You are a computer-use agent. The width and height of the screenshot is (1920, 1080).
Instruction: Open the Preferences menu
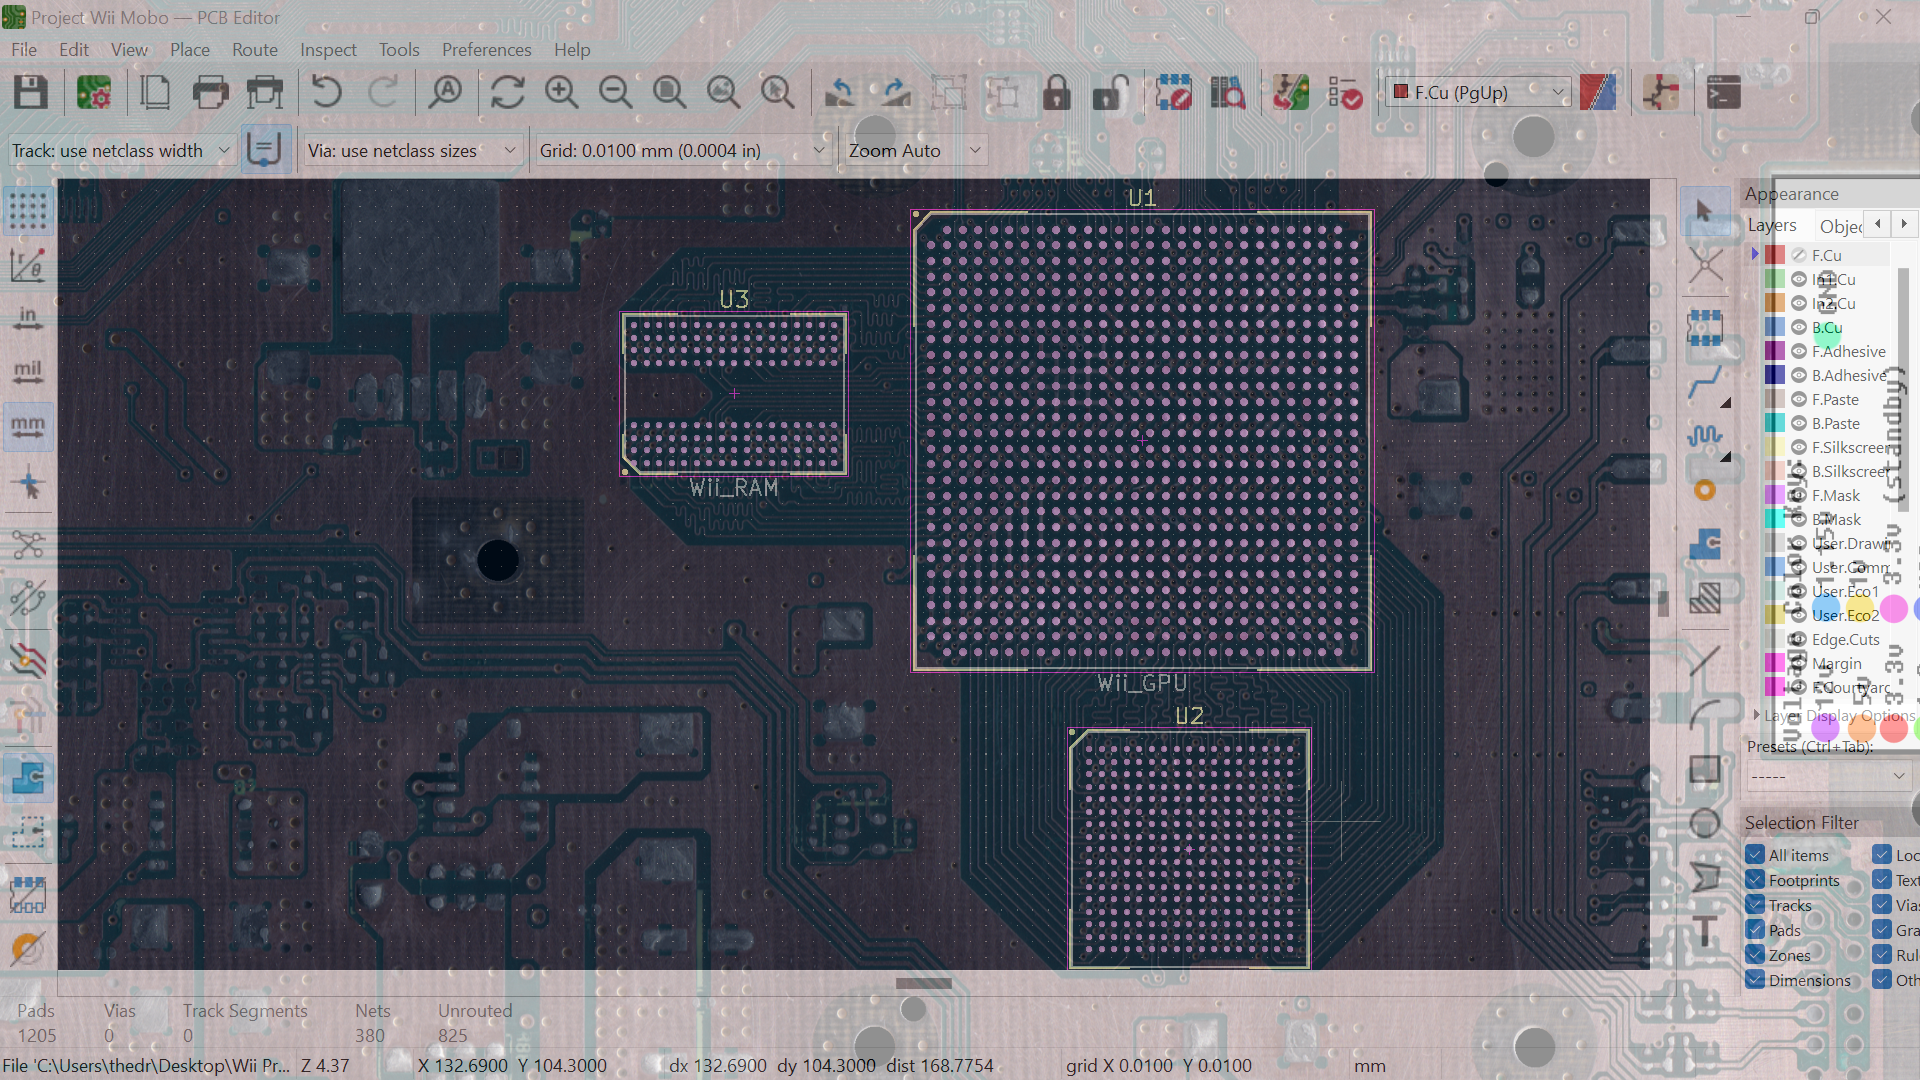tap(487, 49)
